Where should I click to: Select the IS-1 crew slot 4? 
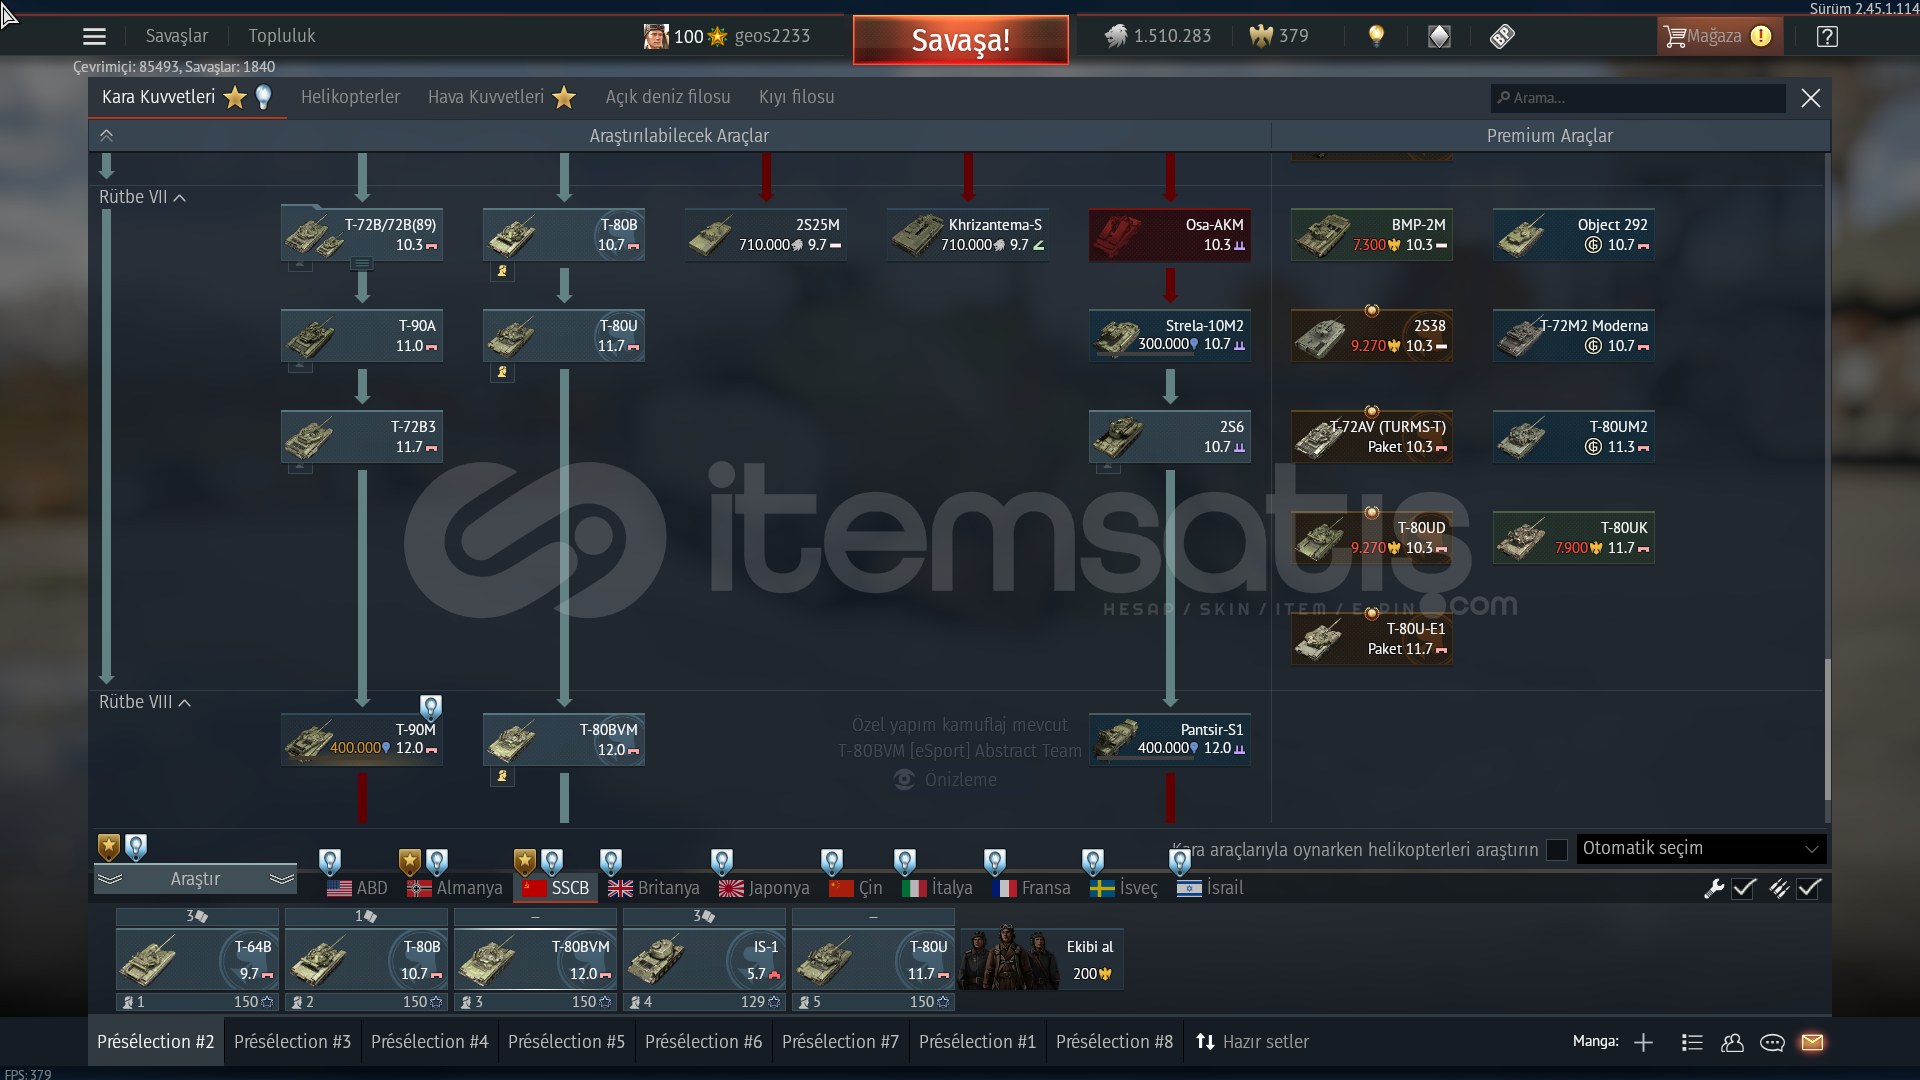704,960
